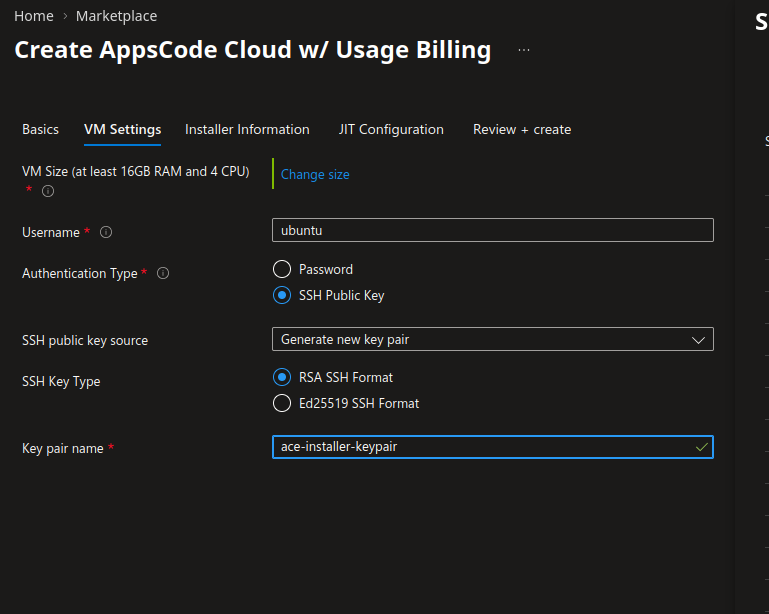This screenshot has height=614, width=769.
Task: Click the Change size link
Action: pos(315,174)
